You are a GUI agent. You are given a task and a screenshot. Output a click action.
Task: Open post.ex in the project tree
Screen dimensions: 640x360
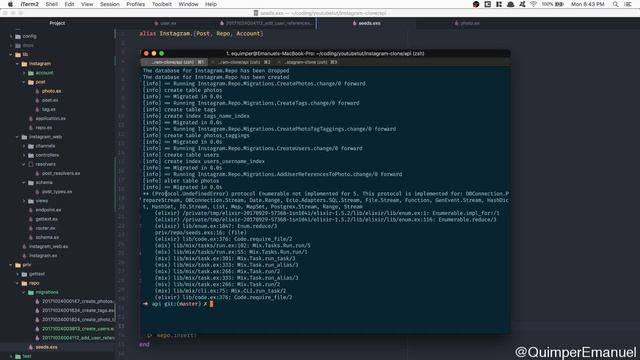pos(50,100)
